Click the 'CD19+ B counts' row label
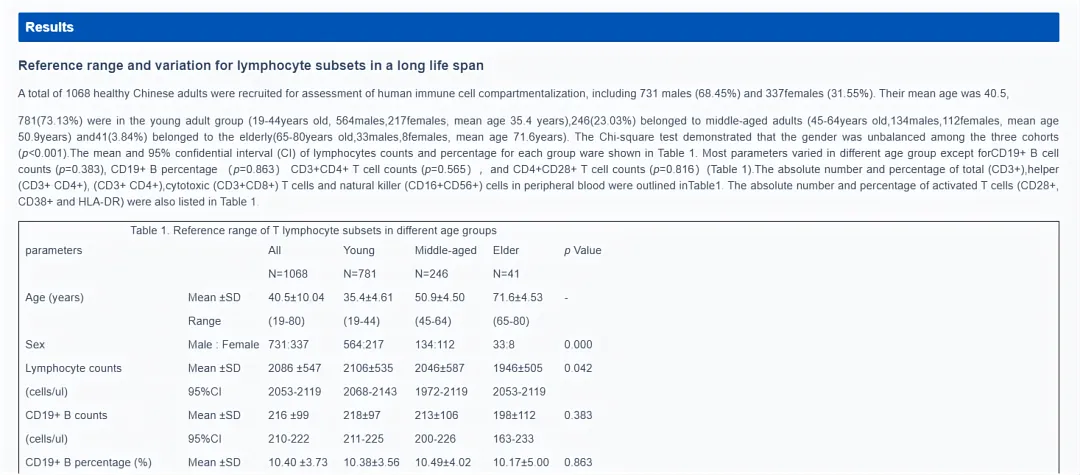Image resolution: width=1080 pixels, height=475 pixels. (x=66, y=415)
